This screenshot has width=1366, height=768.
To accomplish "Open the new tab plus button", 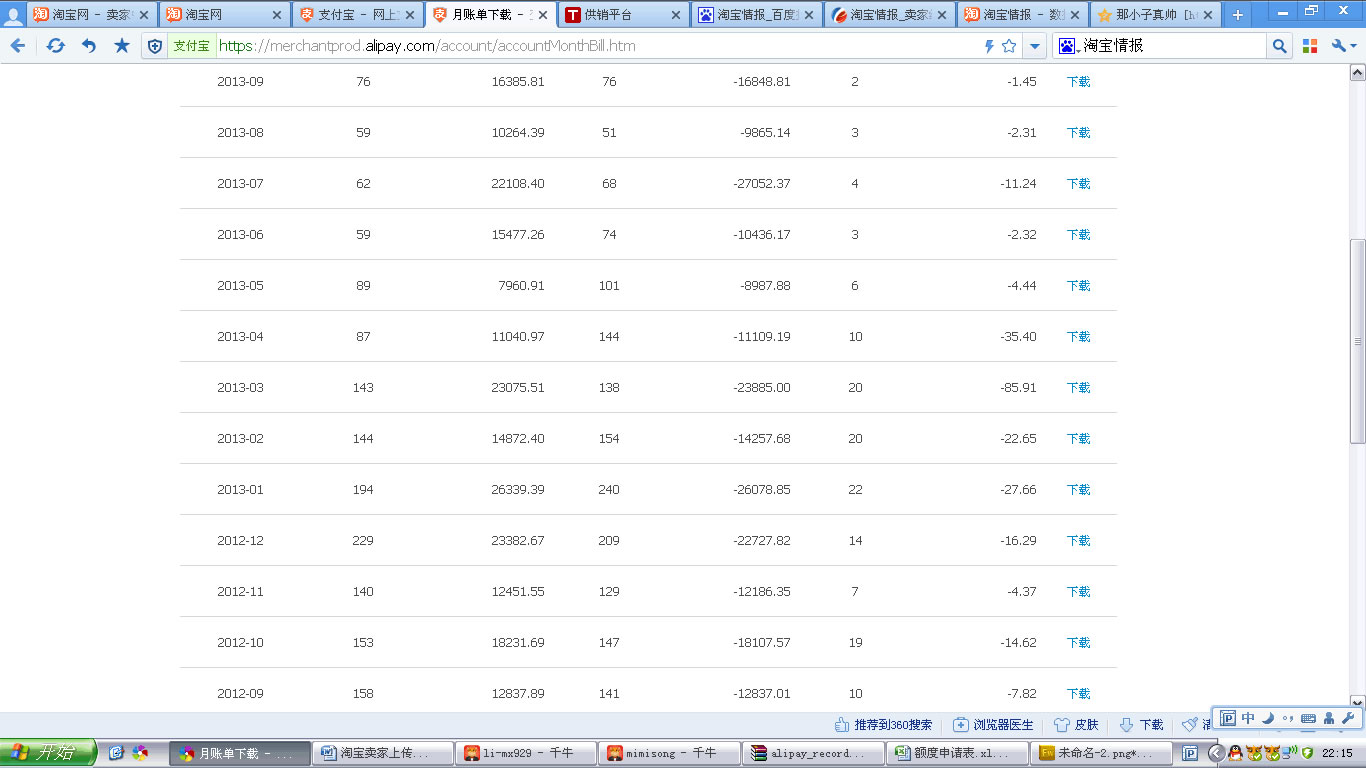I will [x=1237, y=15].
